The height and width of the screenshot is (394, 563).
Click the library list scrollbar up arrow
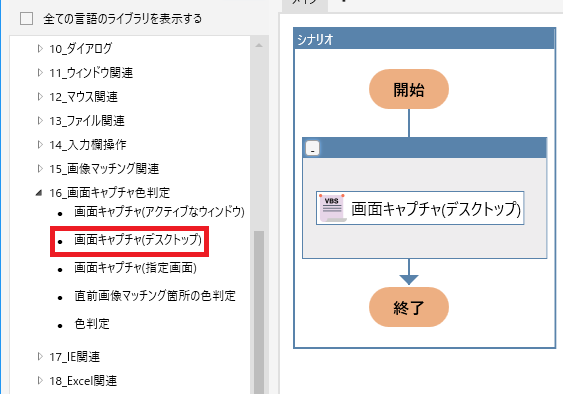259,46
